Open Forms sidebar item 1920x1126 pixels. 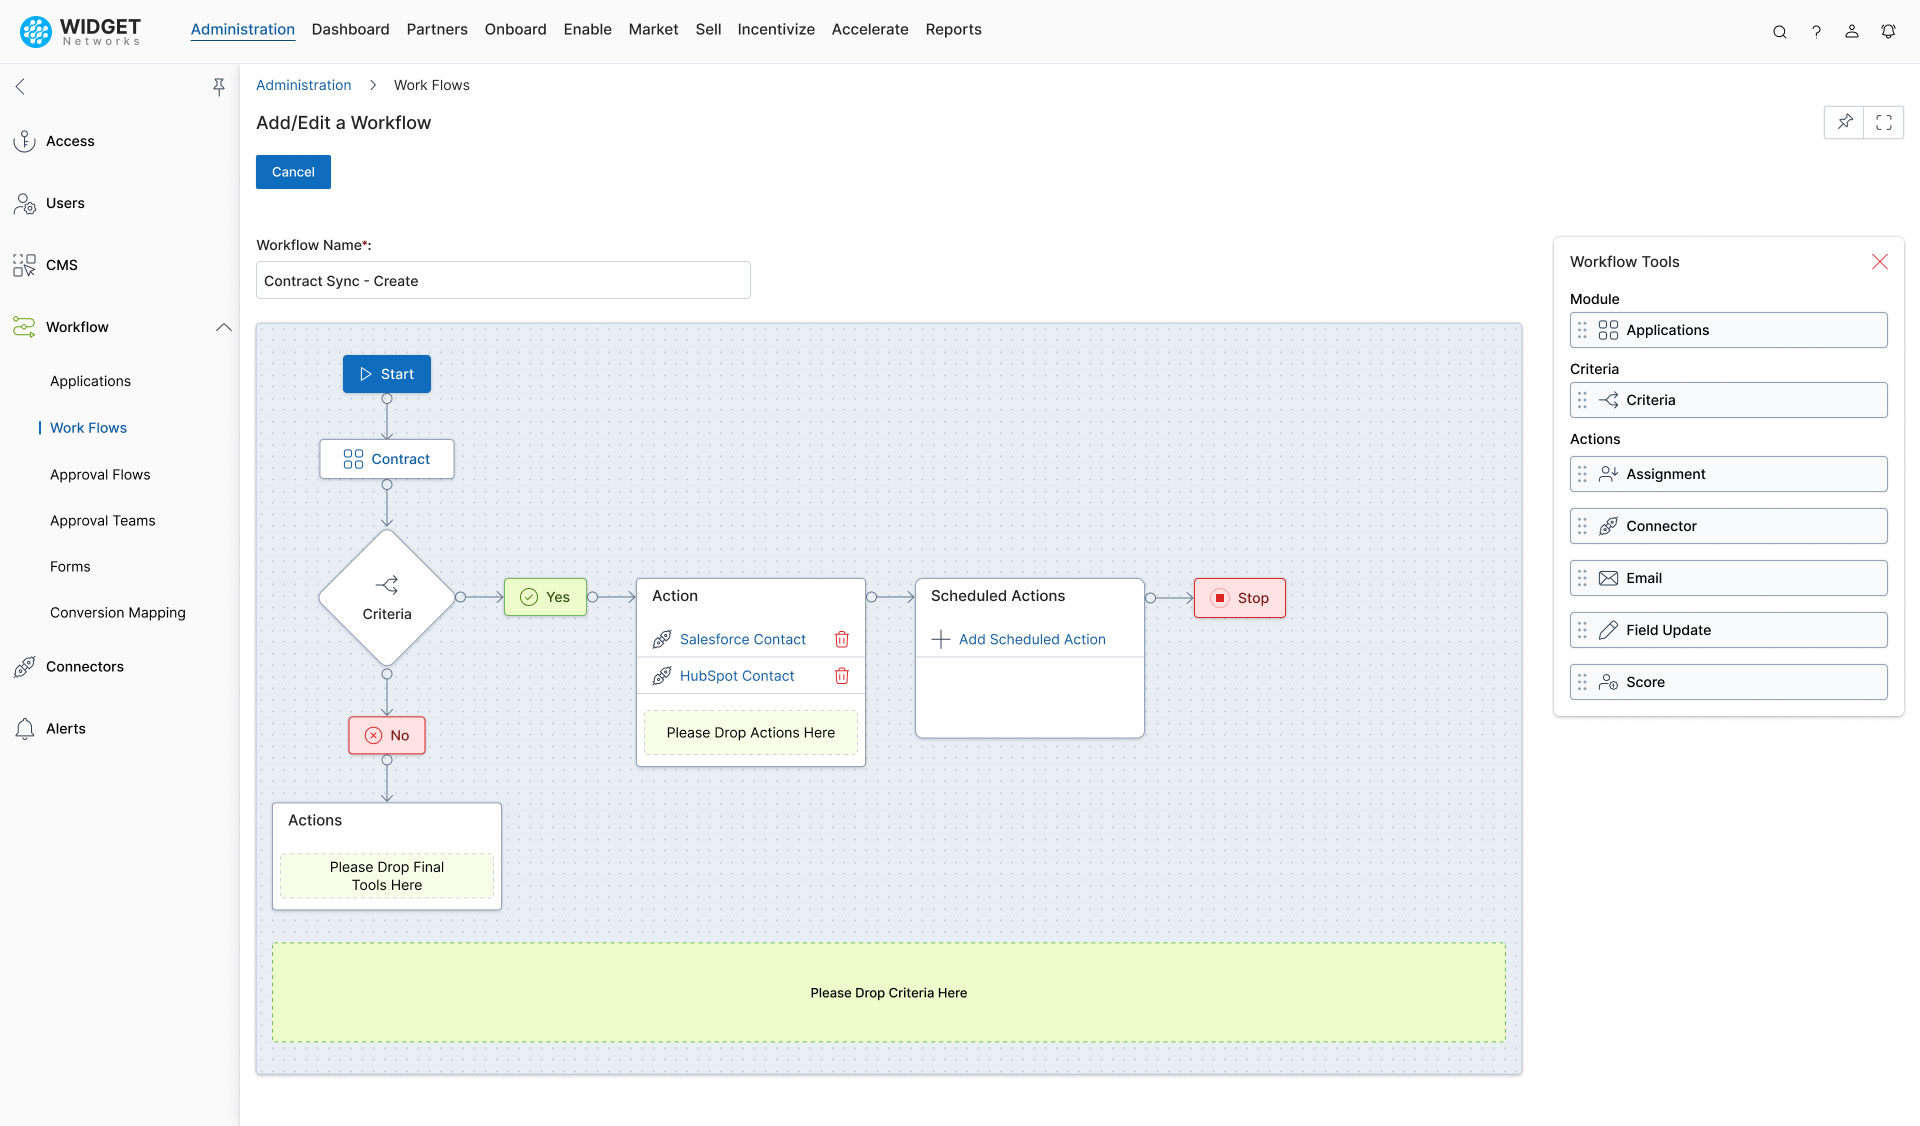70,567
